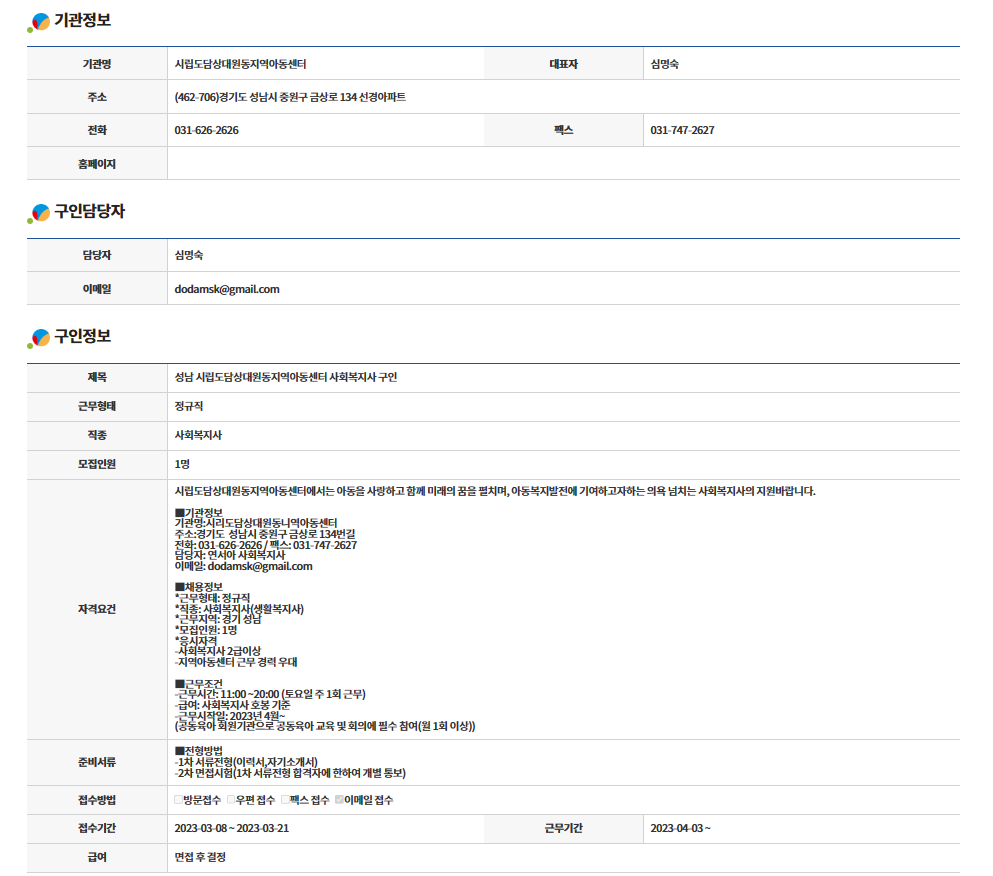Click the work period 2023-04-03 ~
993x876 pixels.
click(x=680, y=828)
